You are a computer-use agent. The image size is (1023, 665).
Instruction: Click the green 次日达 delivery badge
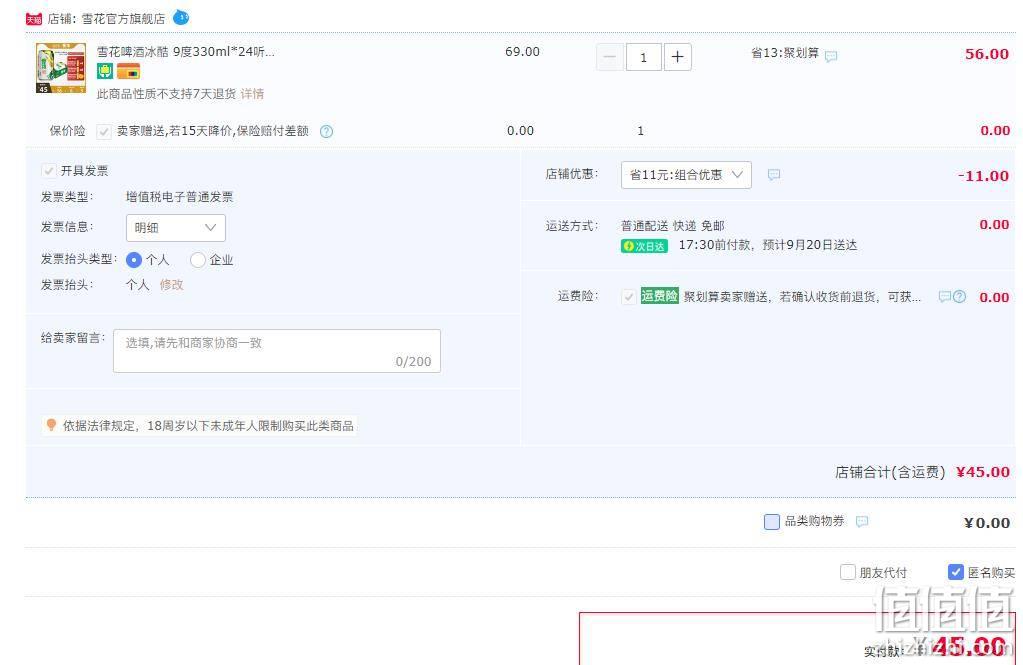(644, 246)
